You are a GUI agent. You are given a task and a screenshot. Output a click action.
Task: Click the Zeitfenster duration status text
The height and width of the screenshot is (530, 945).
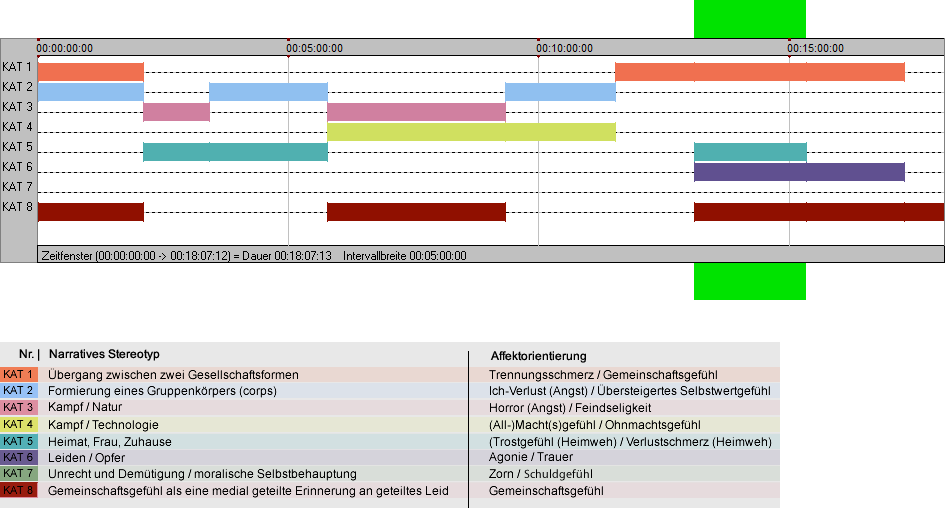pyautogui.click(x=186, y=256)
